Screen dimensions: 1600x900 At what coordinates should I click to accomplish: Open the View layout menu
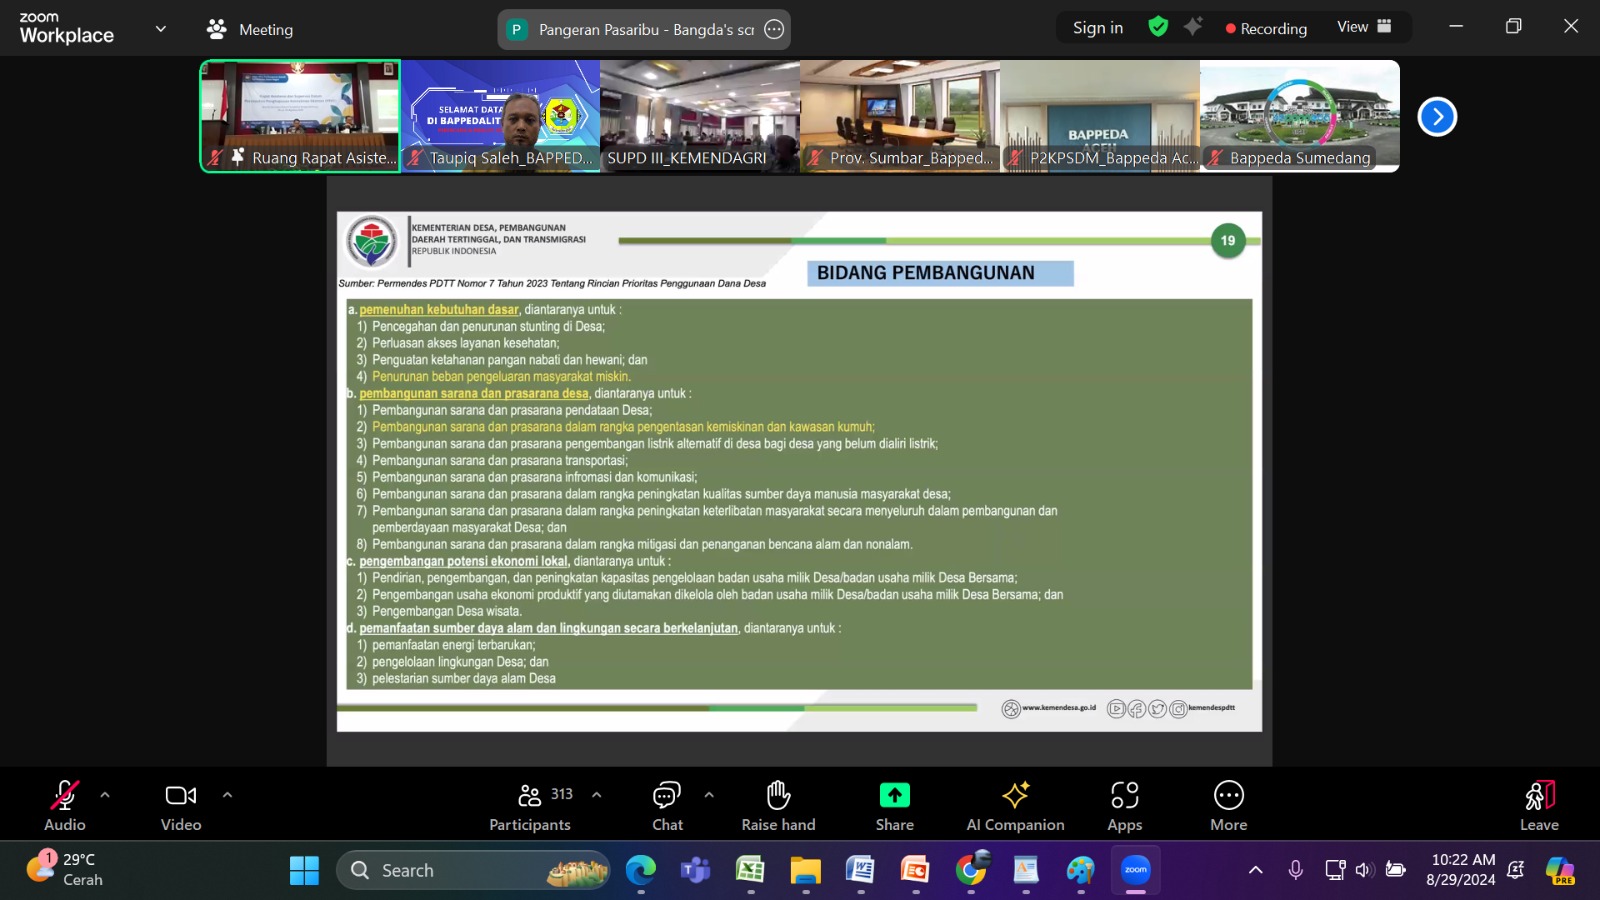[x=1364, y=27]
